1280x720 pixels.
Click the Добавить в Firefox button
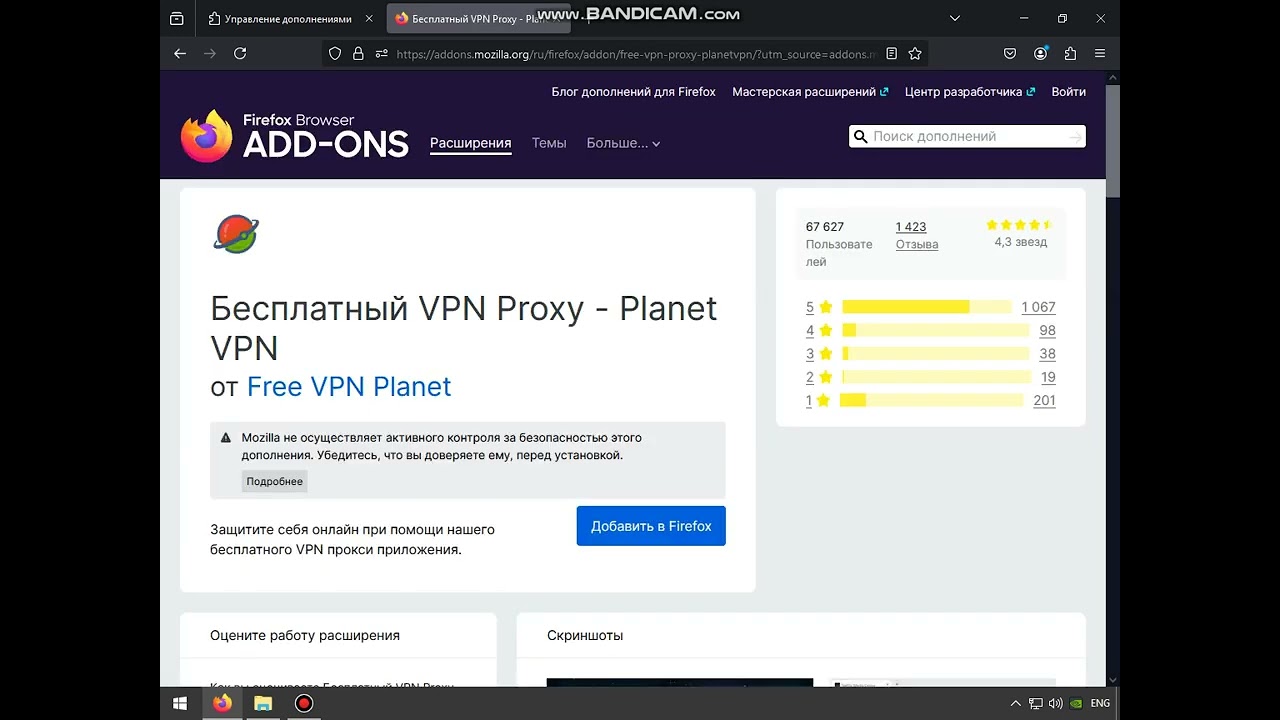coord(651,526)
